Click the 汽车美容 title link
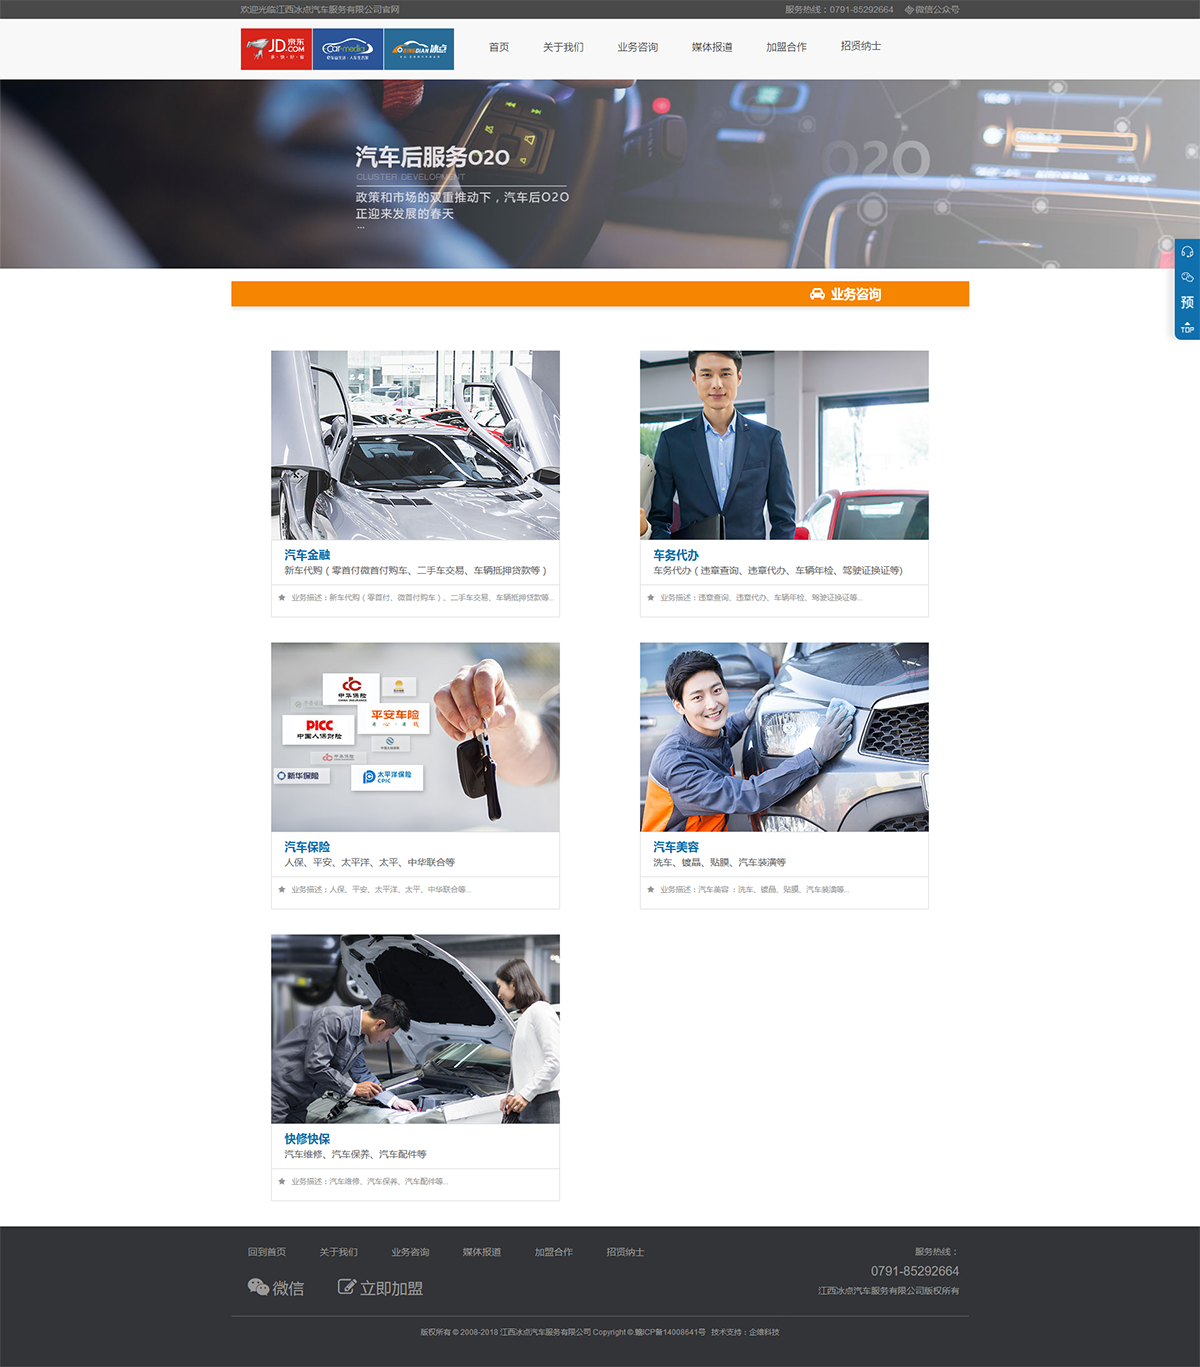Screen dimensions: 1200x1367 coord(676,847)
